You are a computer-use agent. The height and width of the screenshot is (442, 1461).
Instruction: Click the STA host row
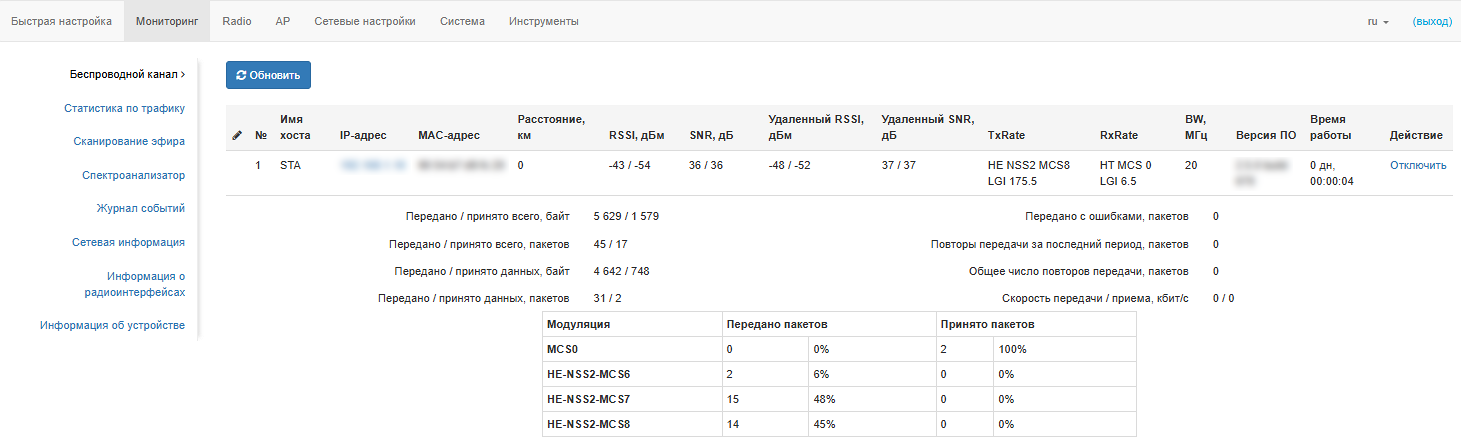point(290,165)
